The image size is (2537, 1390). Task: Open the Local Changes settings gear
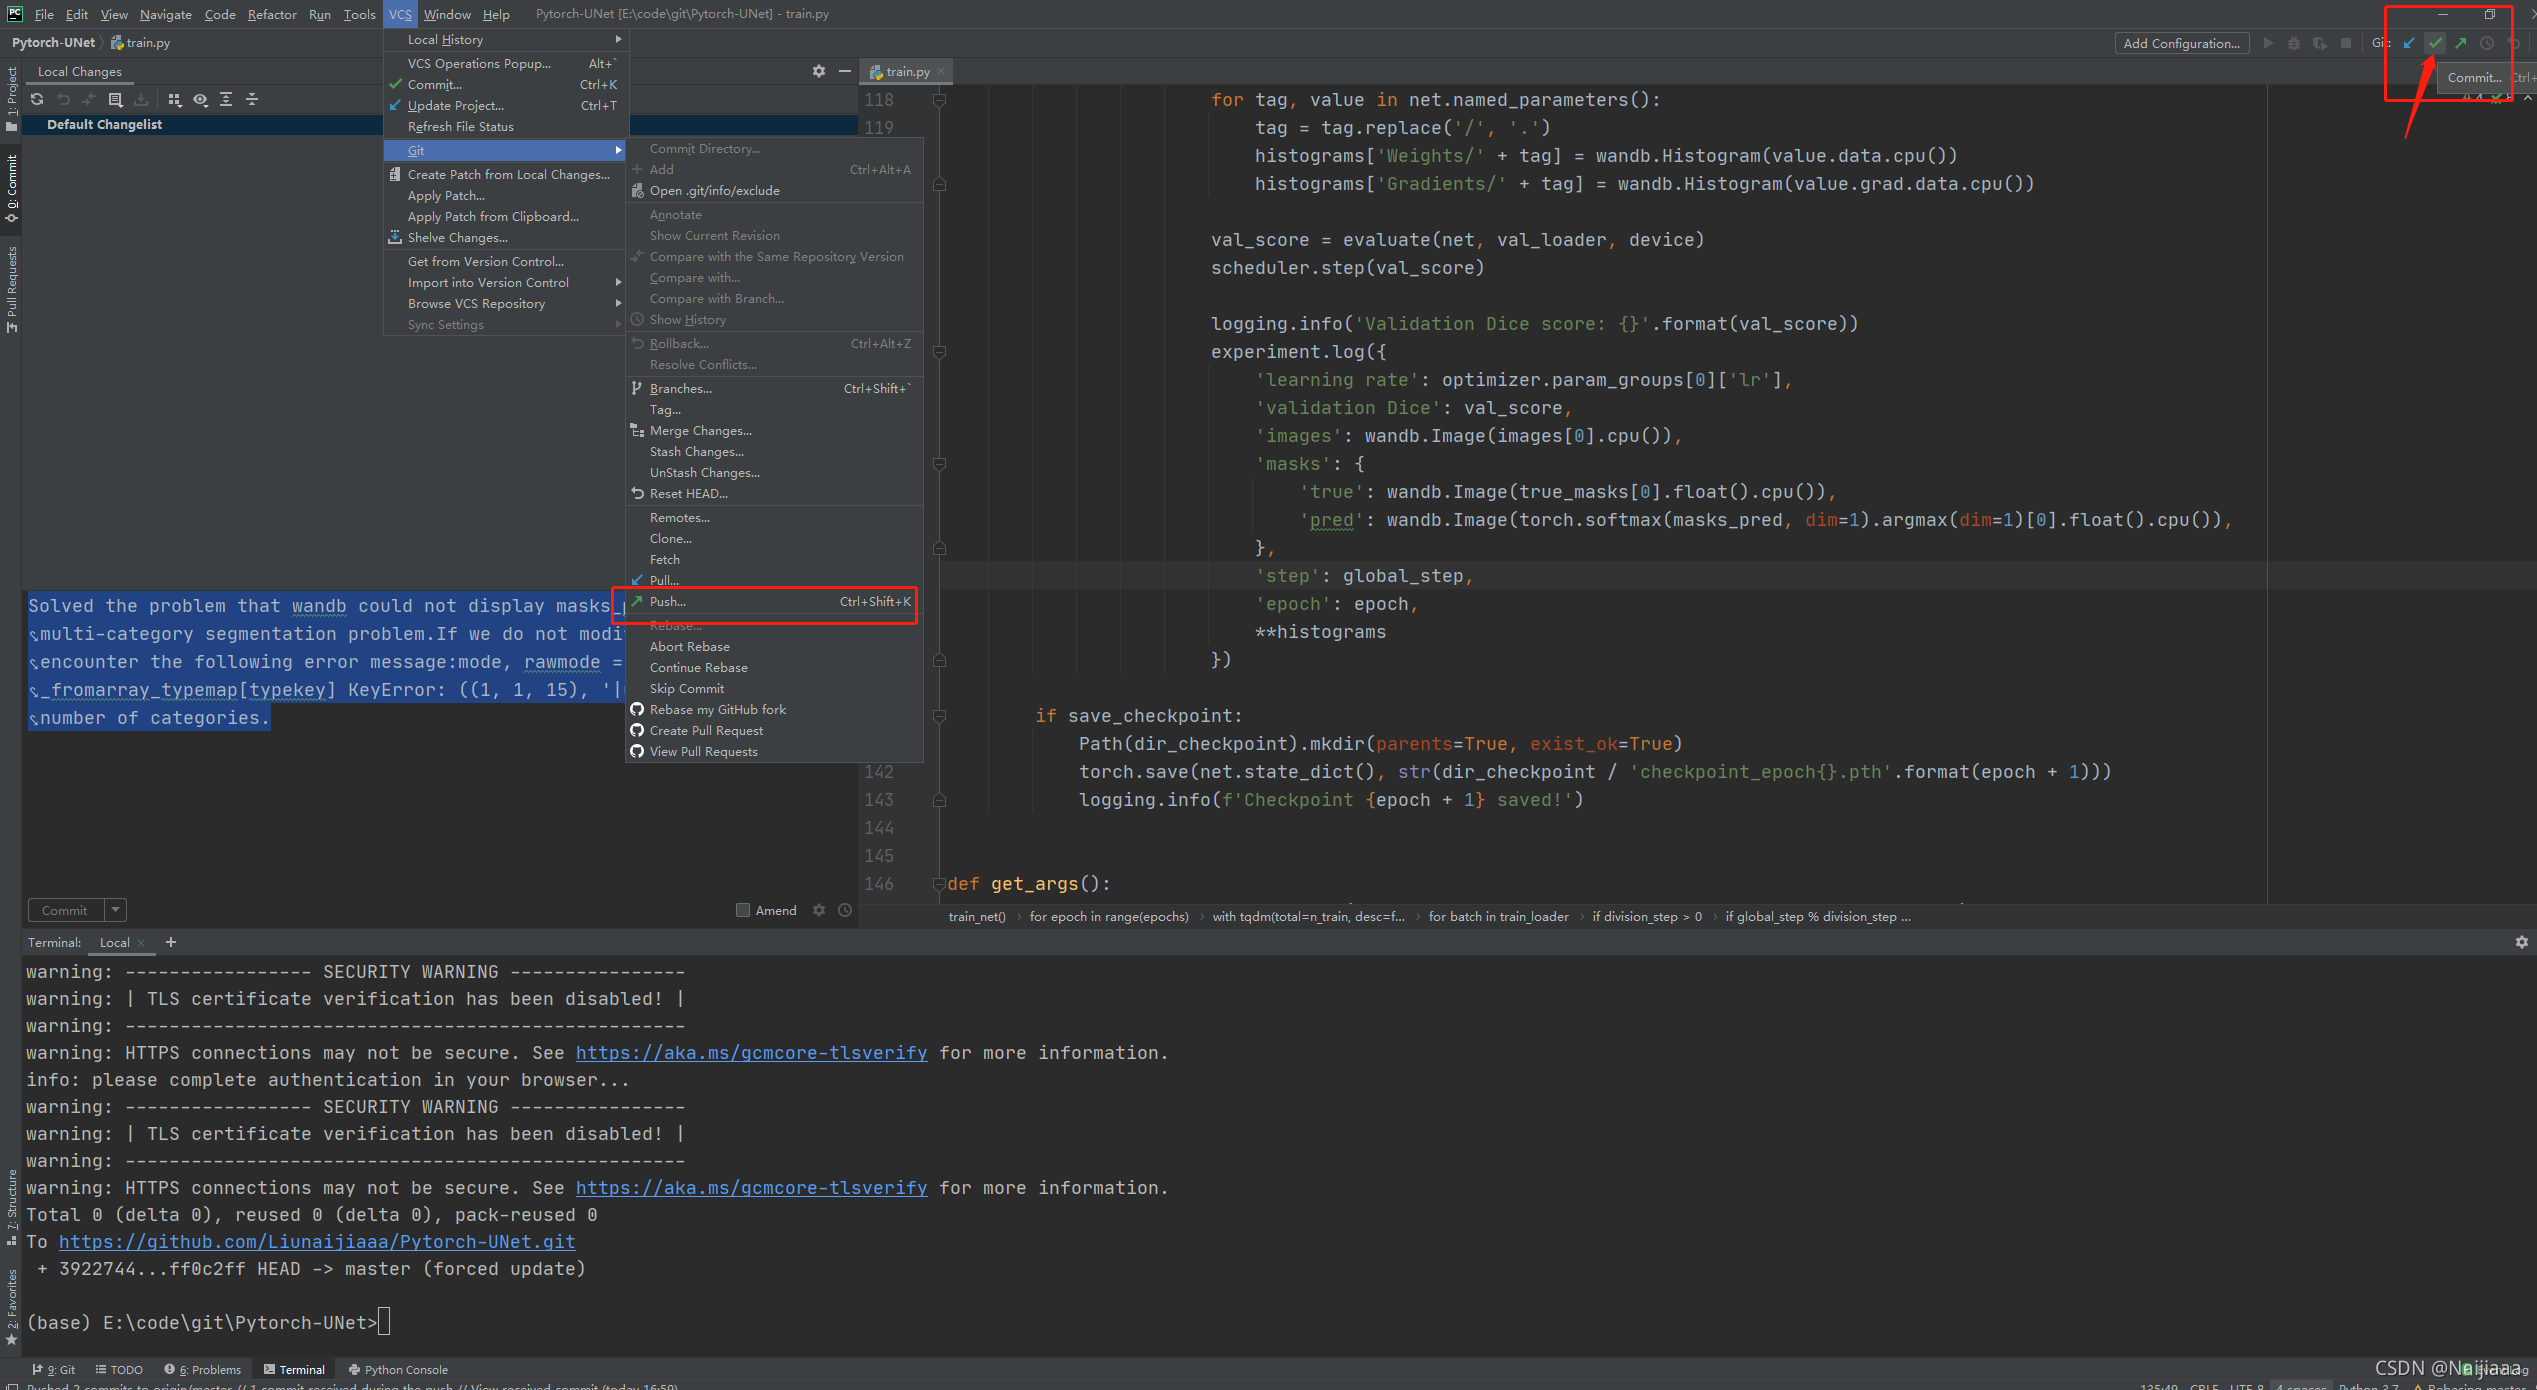(x=819, y=71)
